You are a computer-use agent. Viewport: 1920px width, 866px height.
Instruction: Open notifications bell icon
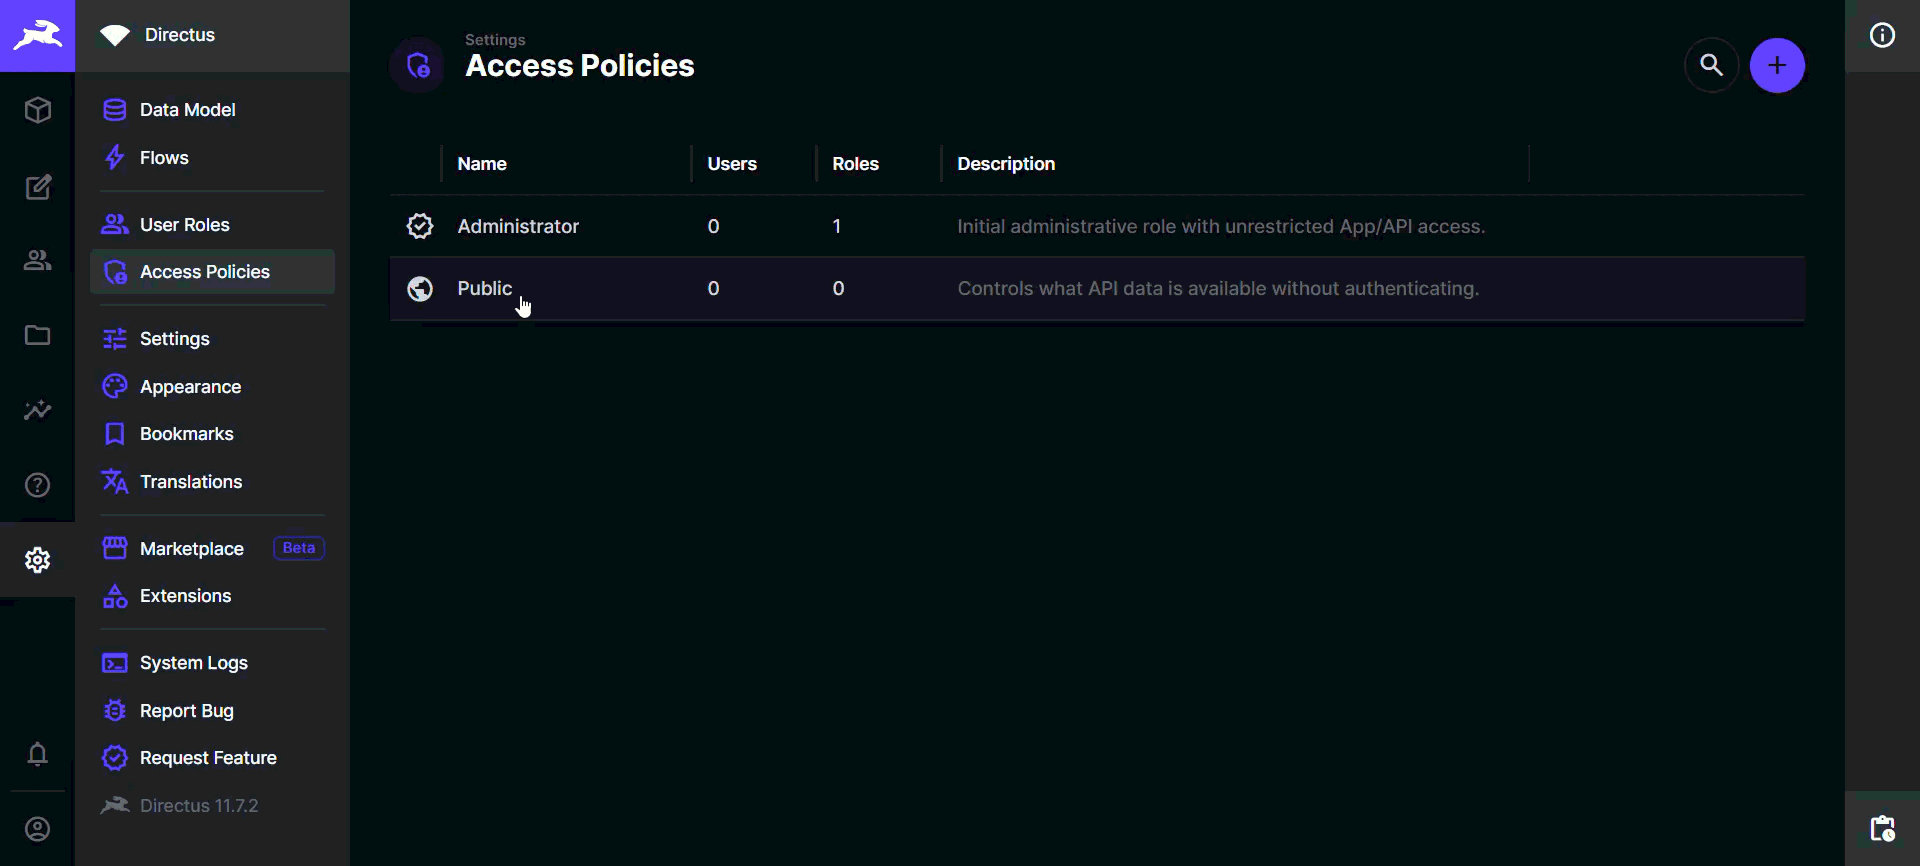point(37,754)
